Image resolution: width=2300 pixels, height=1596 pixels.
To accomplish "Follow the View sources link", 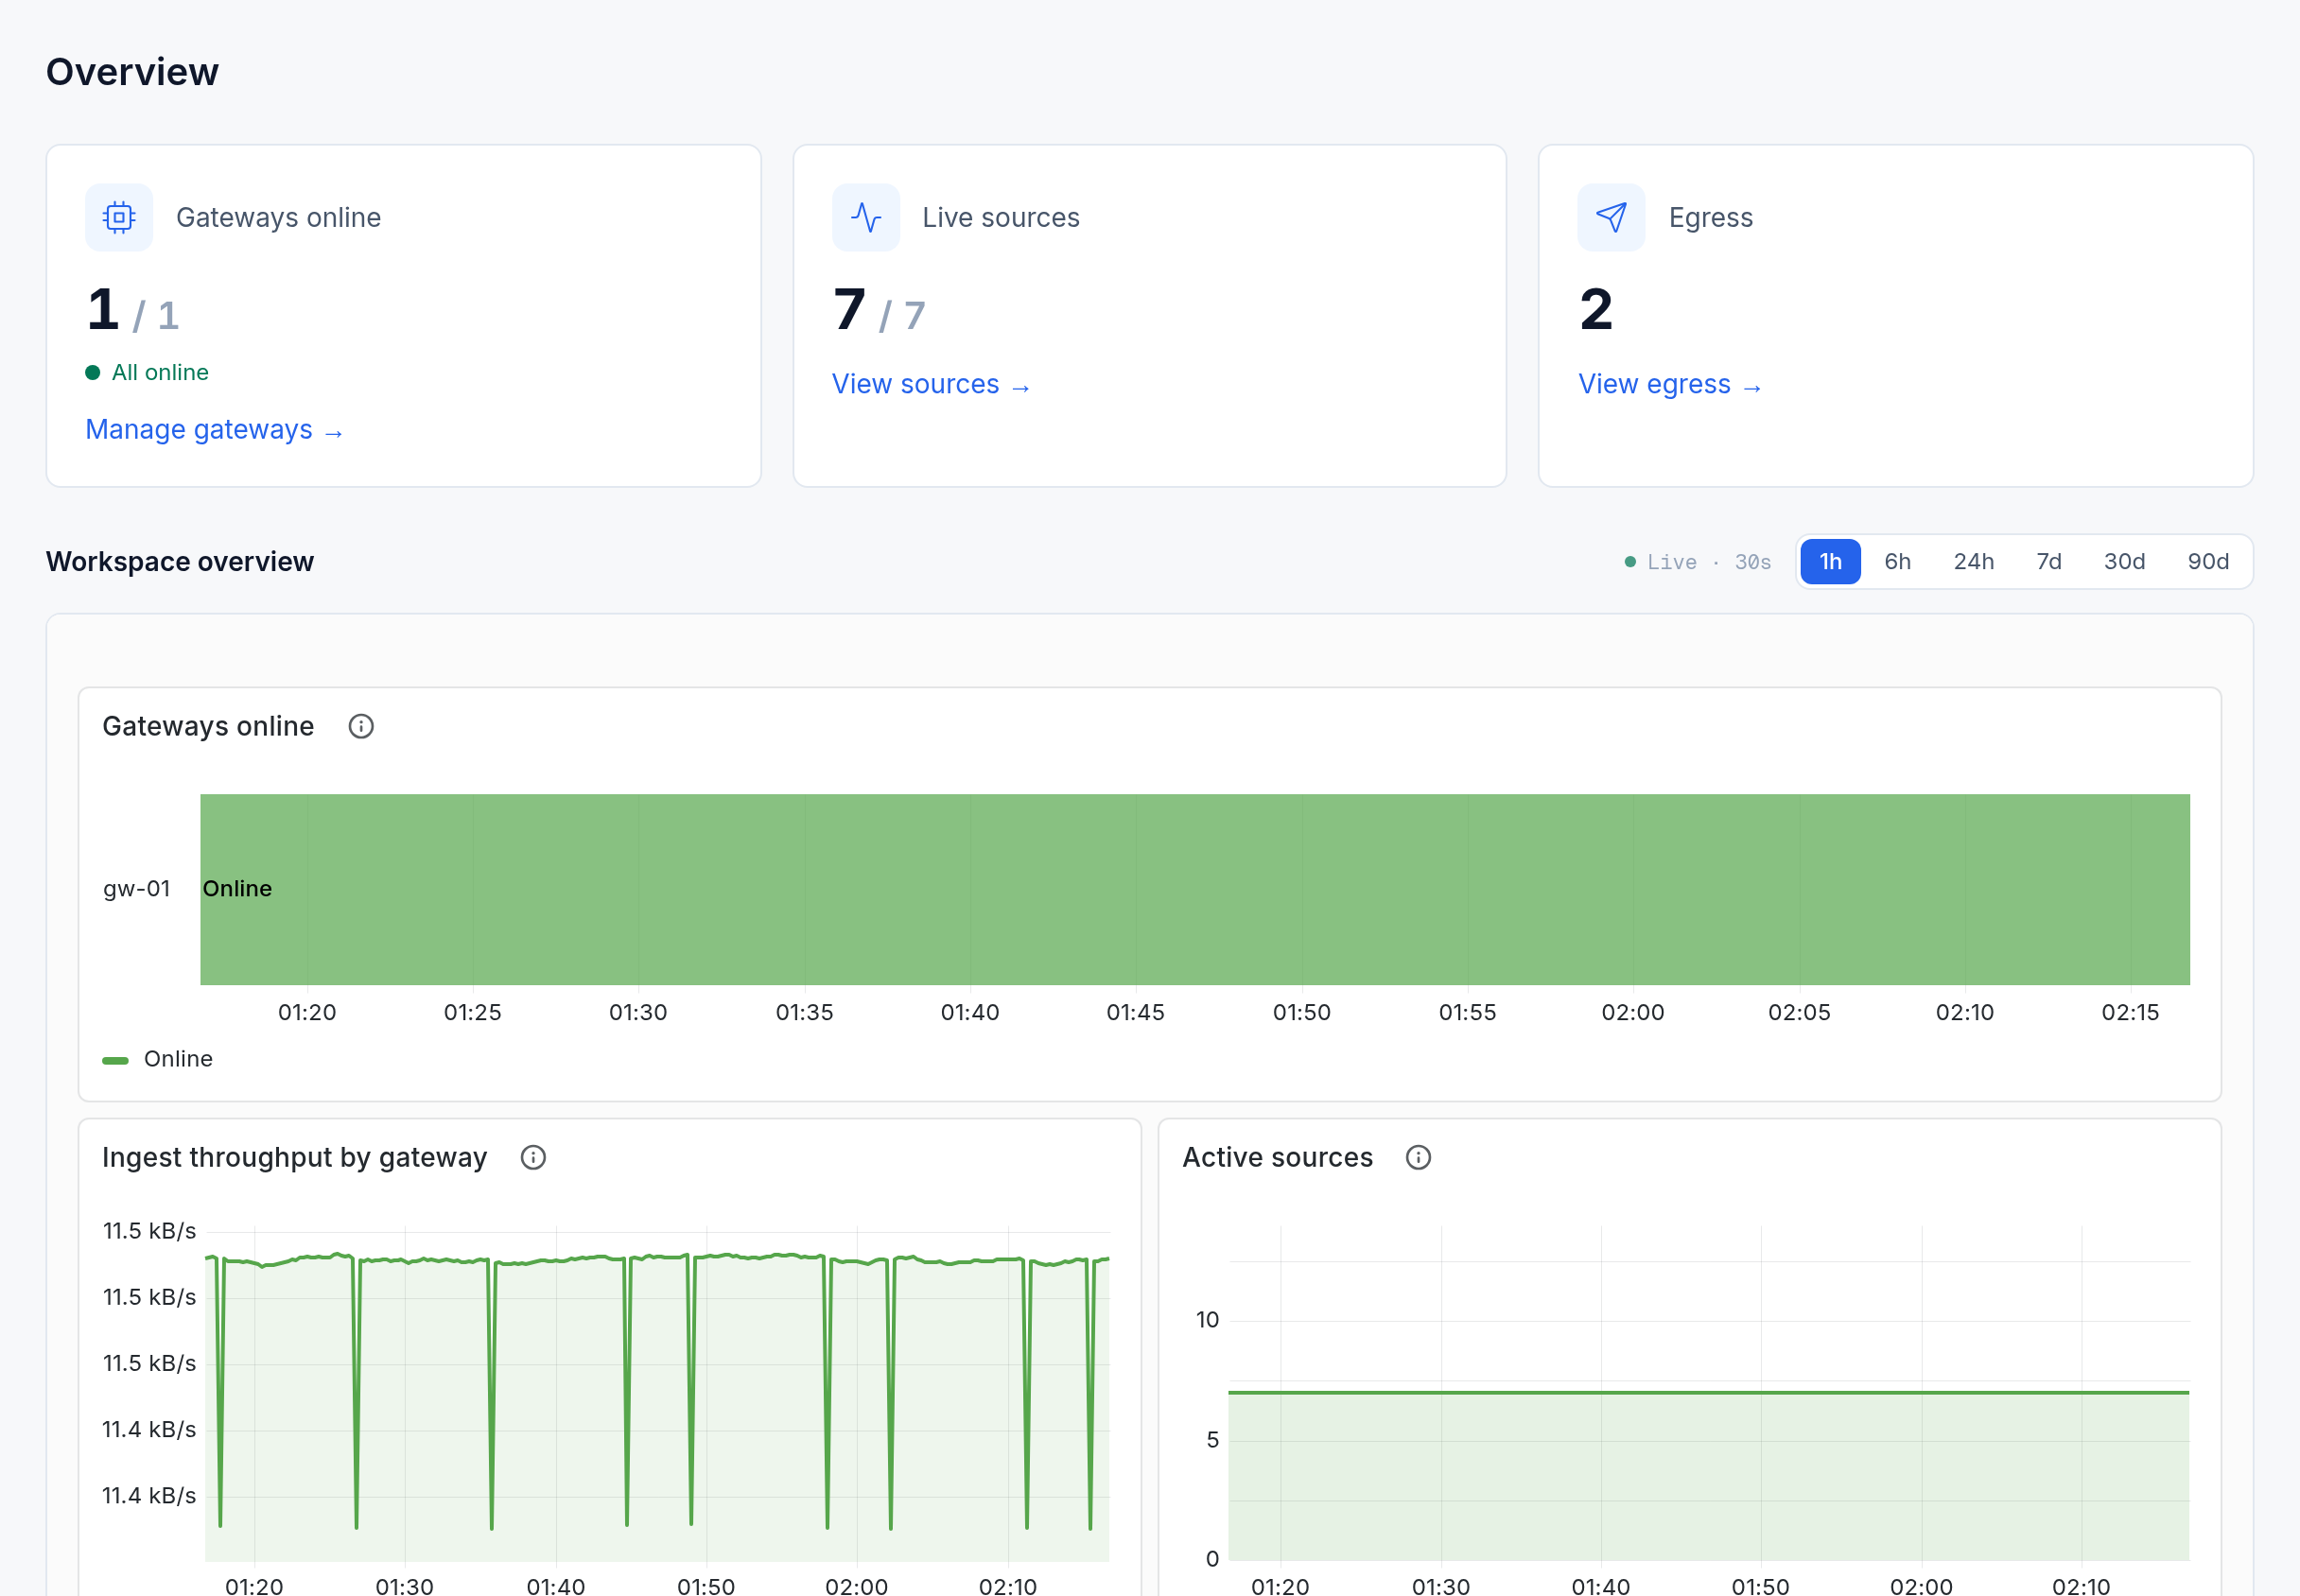I will pos(931,384).
